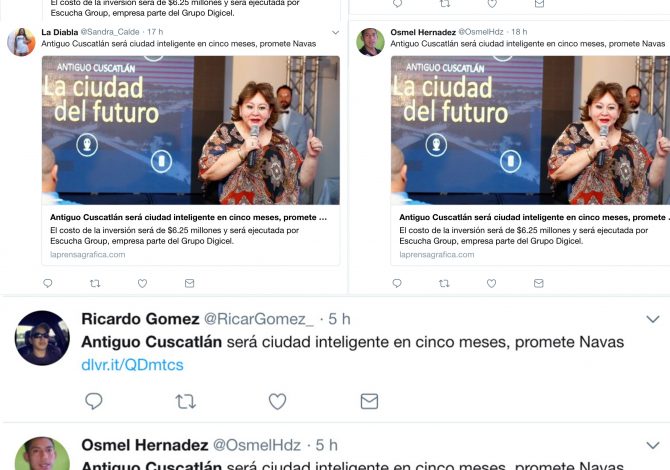The width and height of the screenshot is (670, 470).
Task: Send La Diabla's tweet via direct message
Action: 189,283
